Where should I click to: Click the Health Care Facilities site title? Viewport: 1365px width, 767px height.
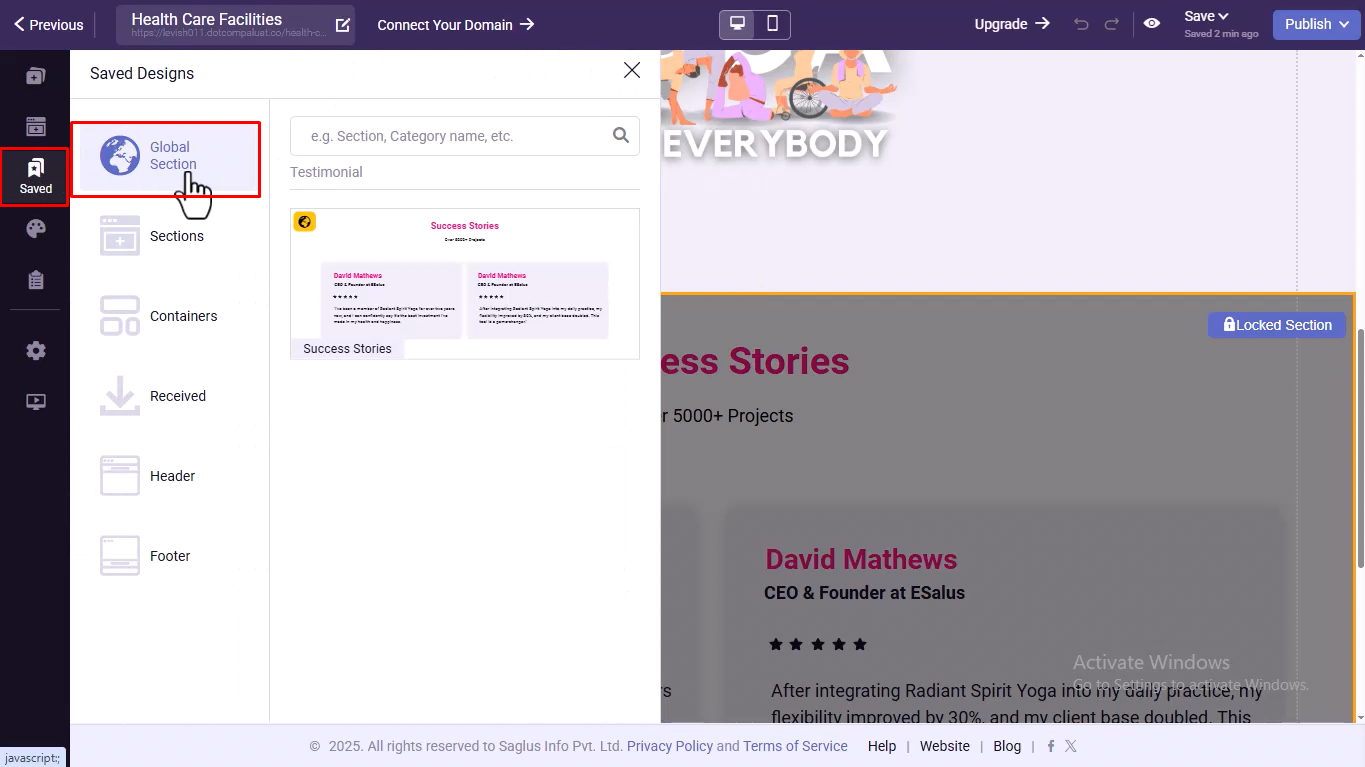[x=207, y=19]
